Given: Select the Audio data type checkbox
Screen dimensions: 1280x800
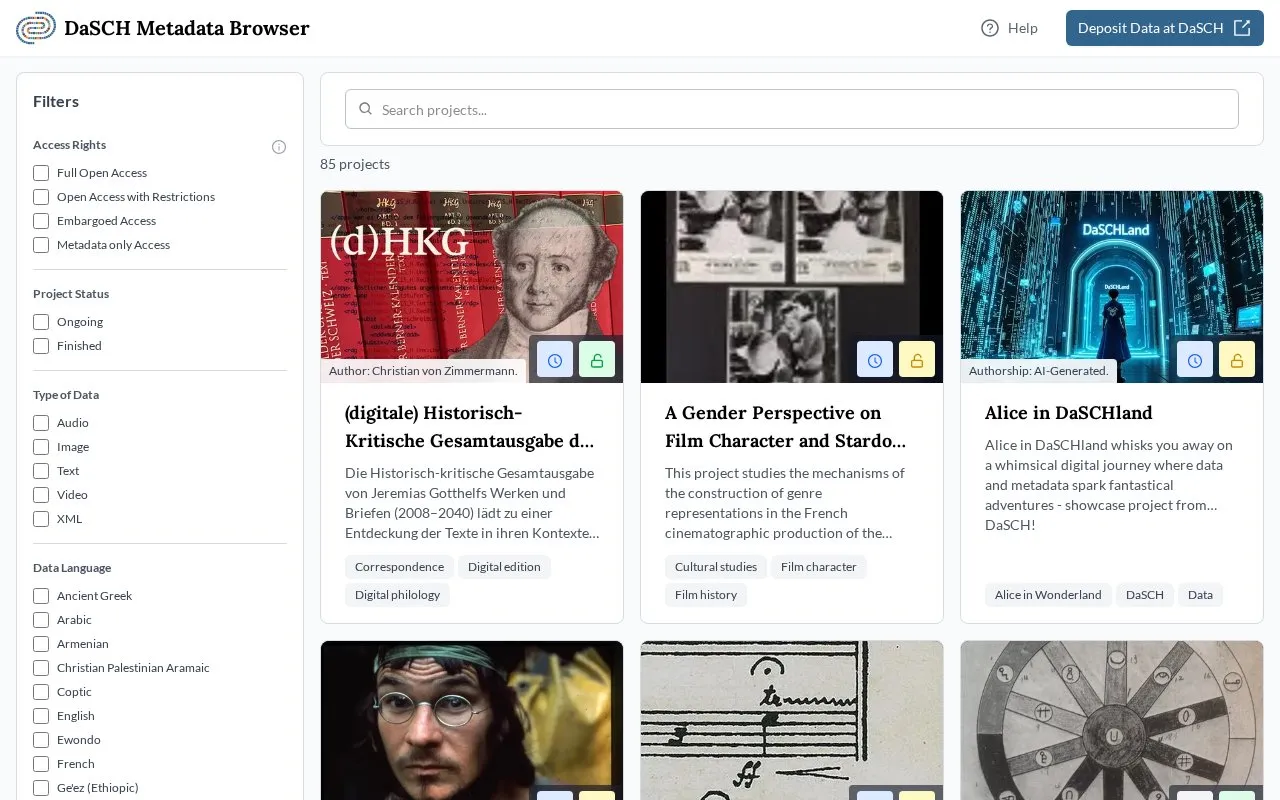Looking at the screenshot, I should coord(41,423).
